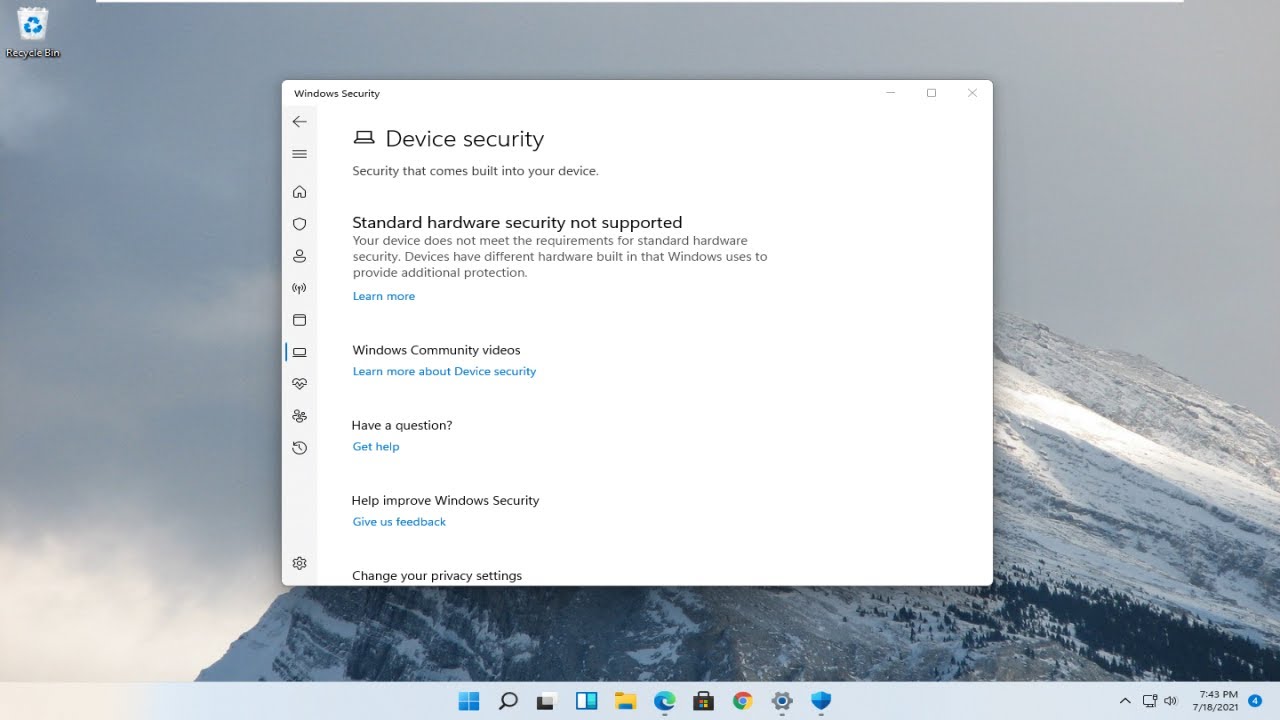
Task: Open Virus & threat protection shield icon
Action: click(299, 224)
